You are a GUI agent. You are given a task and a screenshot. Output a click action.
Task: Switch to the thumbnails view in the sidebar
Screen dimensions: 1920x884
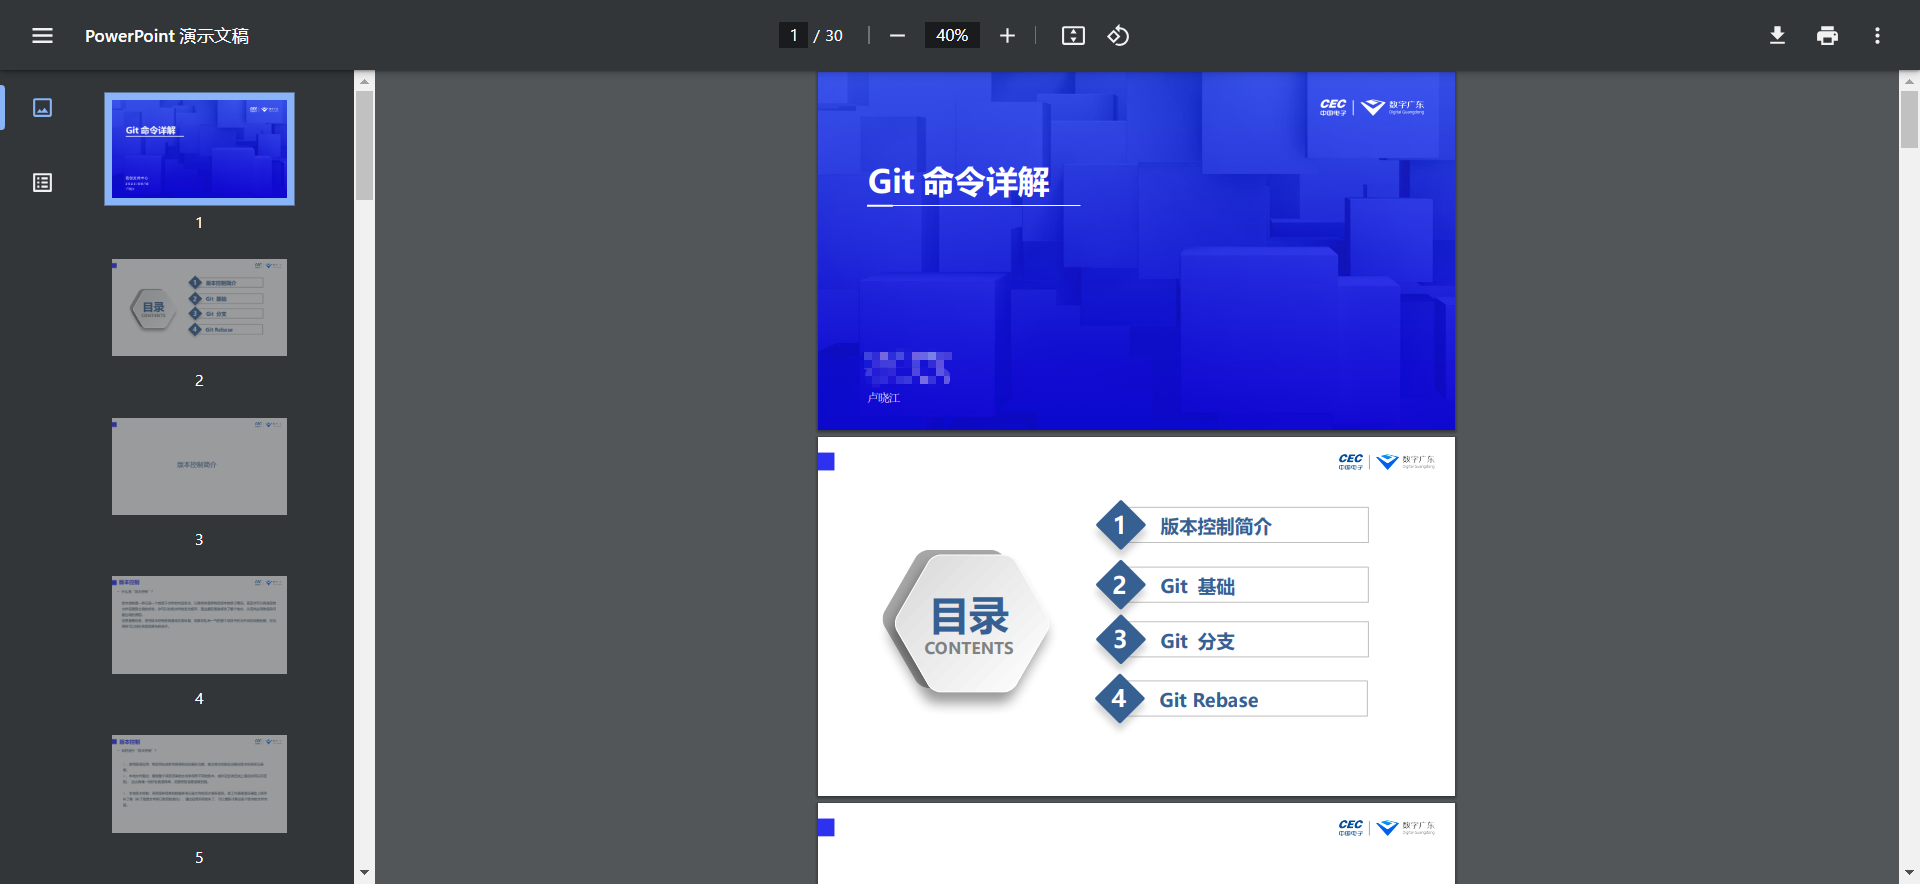42,108
